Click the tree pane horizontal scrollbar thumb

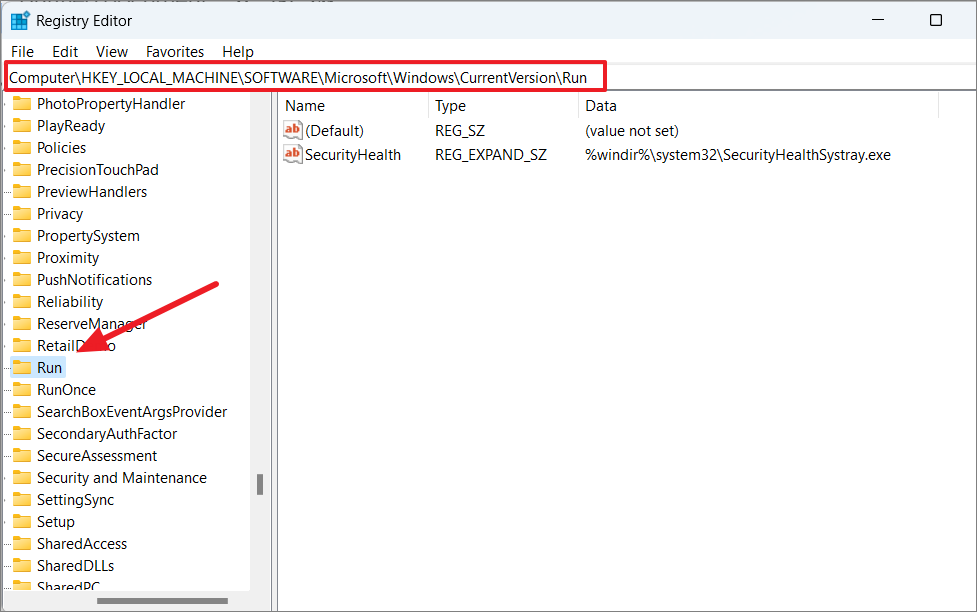coord(162,601)
